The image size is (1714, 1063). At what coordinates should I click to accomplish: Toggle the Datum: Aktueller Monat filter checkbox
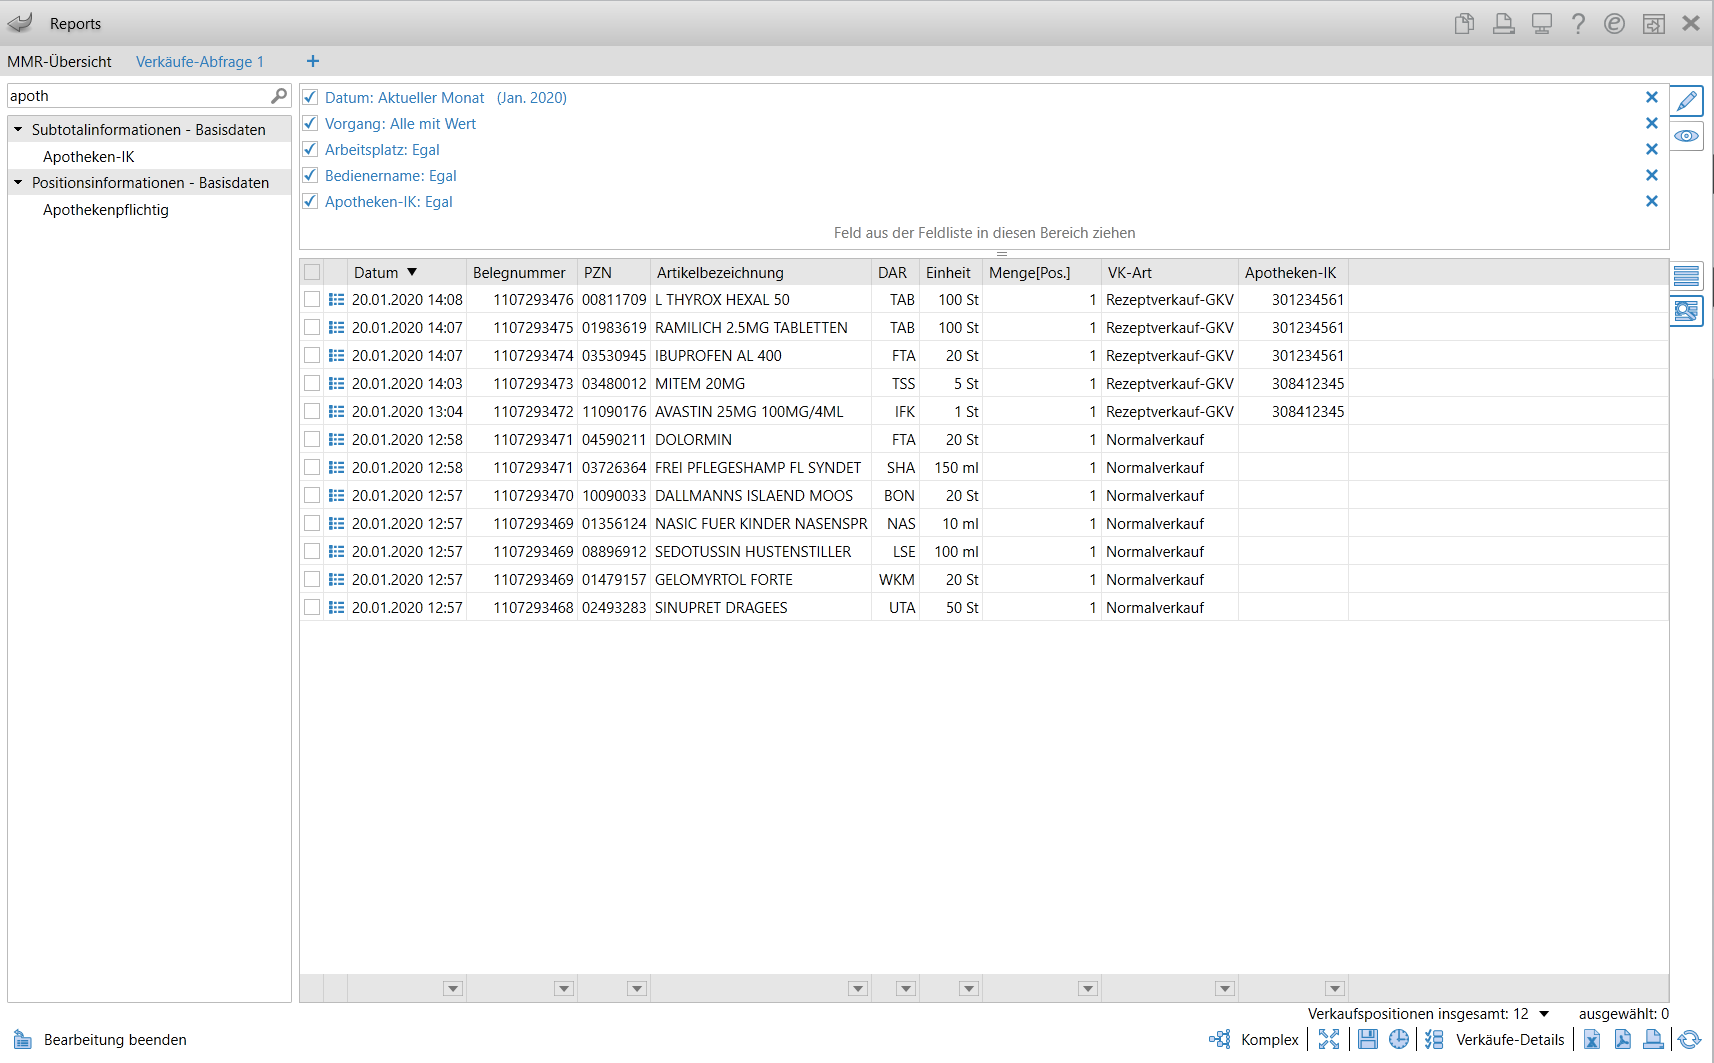[310, 97]
